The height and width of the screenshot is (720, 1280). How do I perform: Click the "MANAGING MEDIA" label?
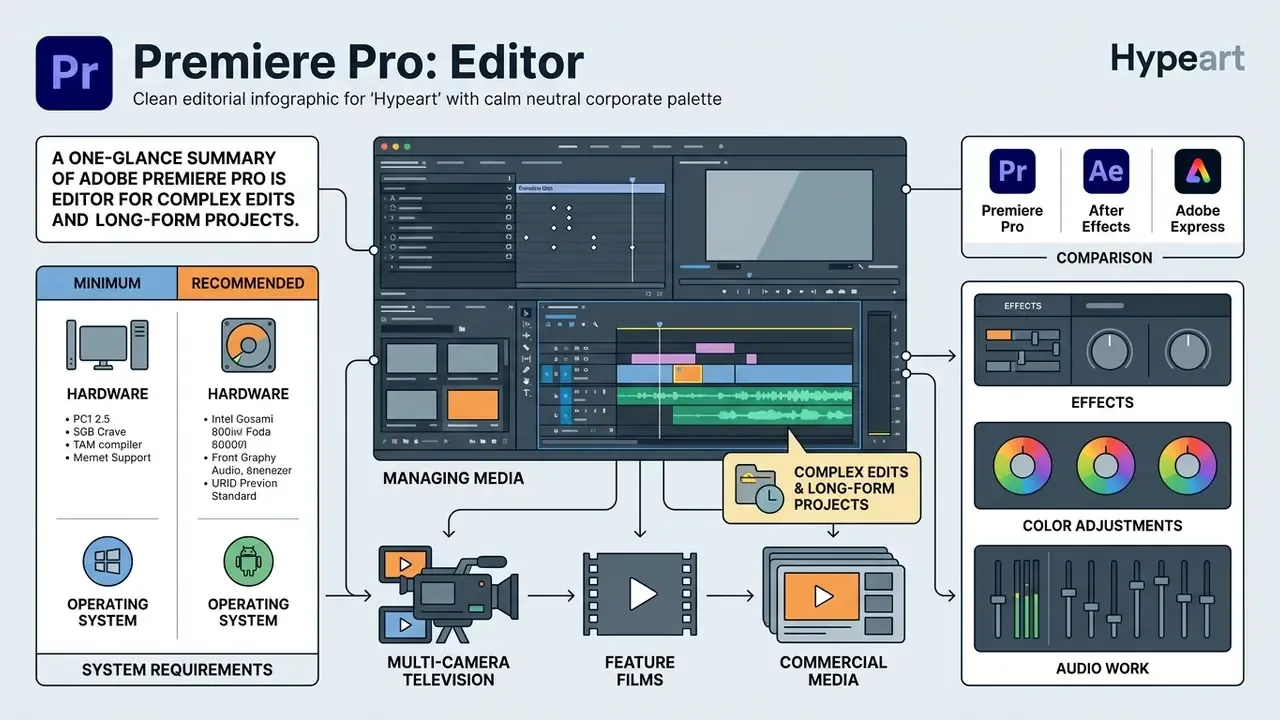click(x=453, y=478)
